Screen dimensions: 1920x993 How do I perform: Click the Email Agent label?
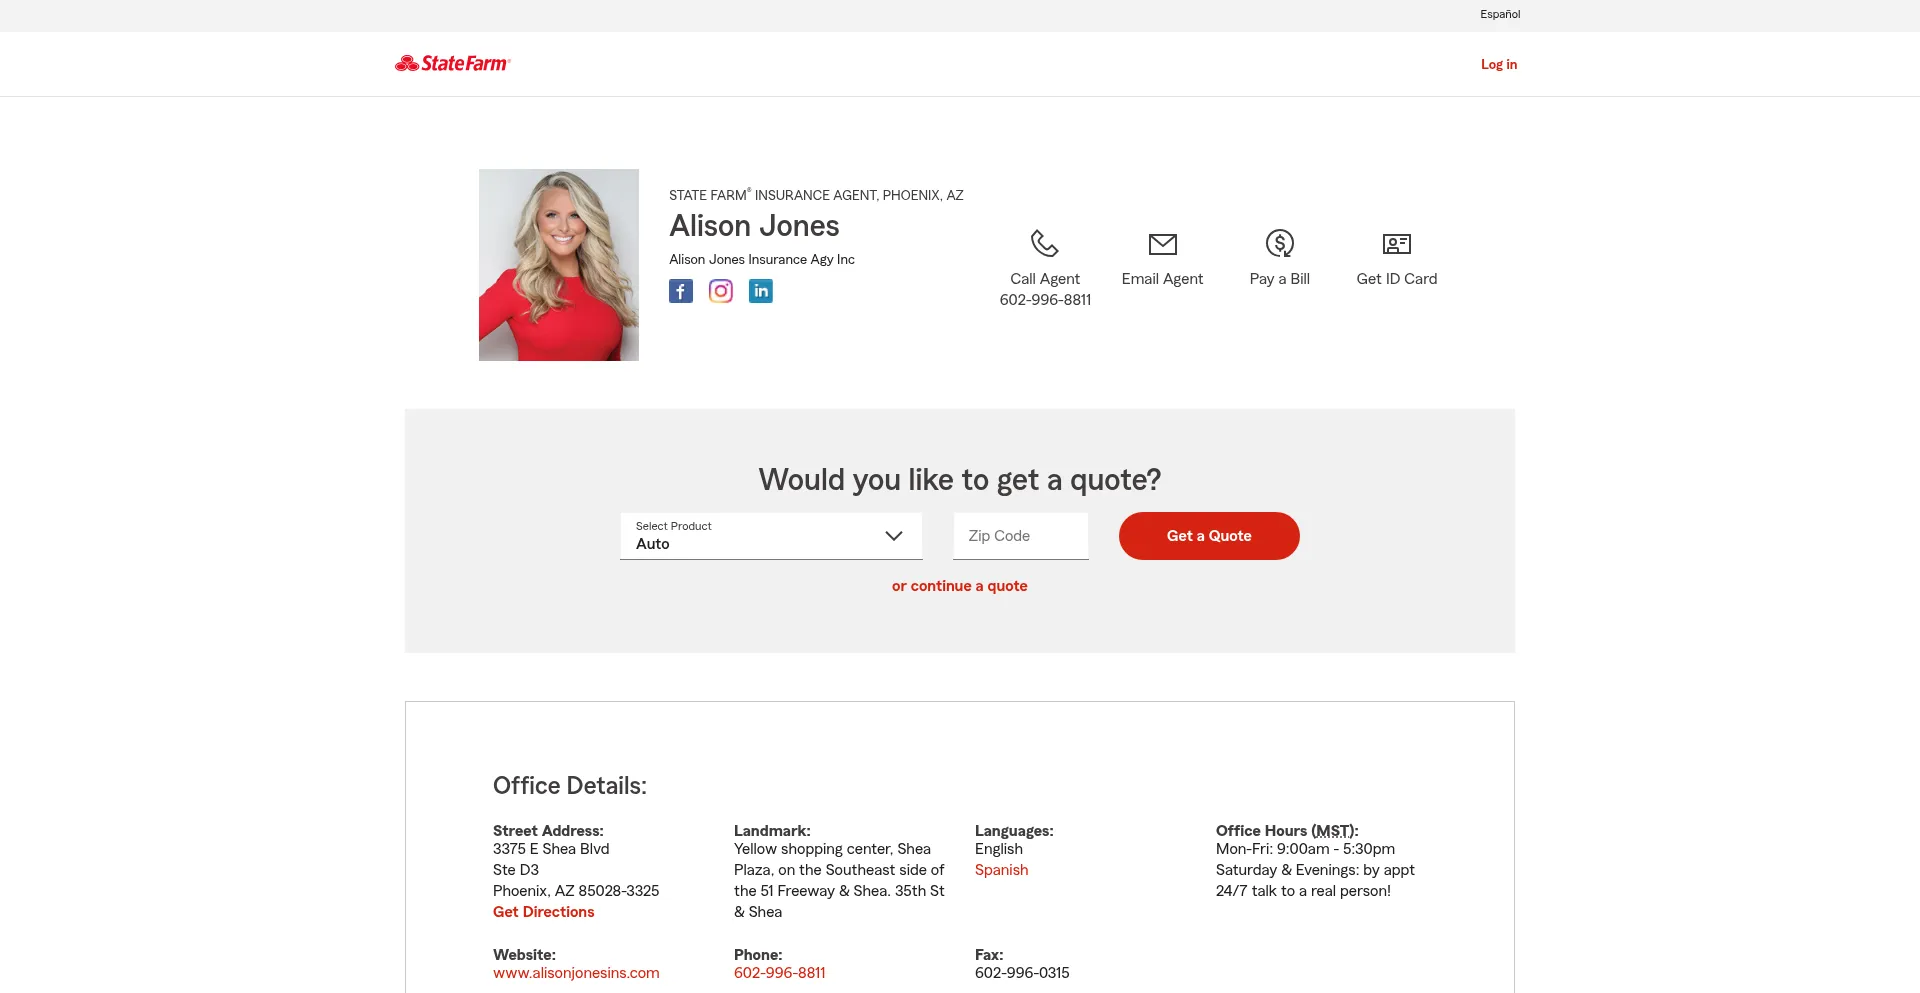tap(1162, 279)
